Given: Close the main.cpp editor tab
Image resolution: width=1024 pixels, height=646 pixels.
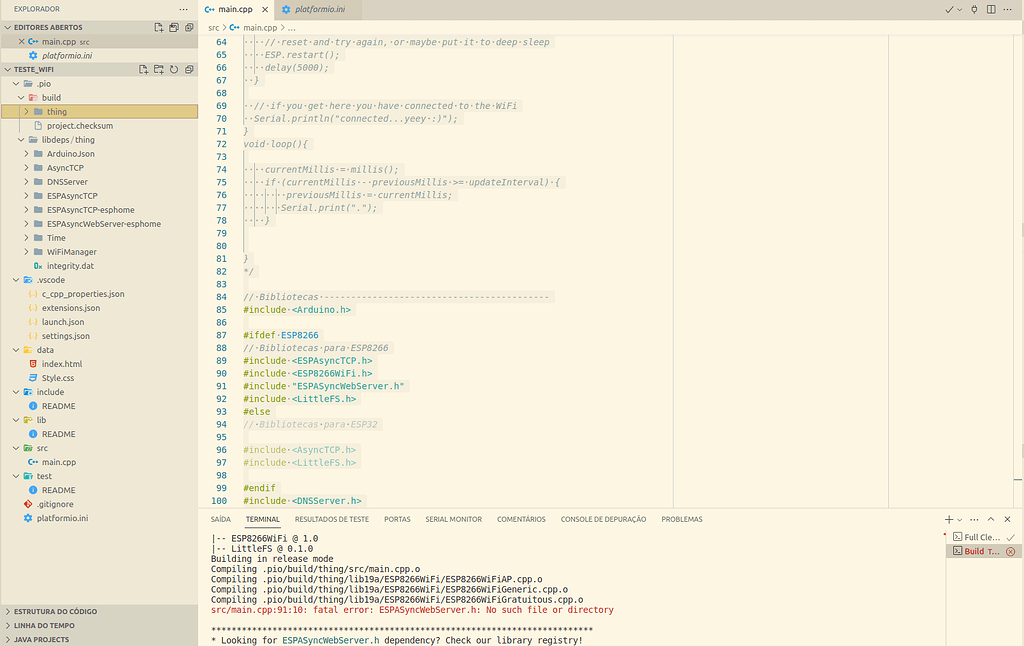Looking at the screenshot, I should pos(264,10).
